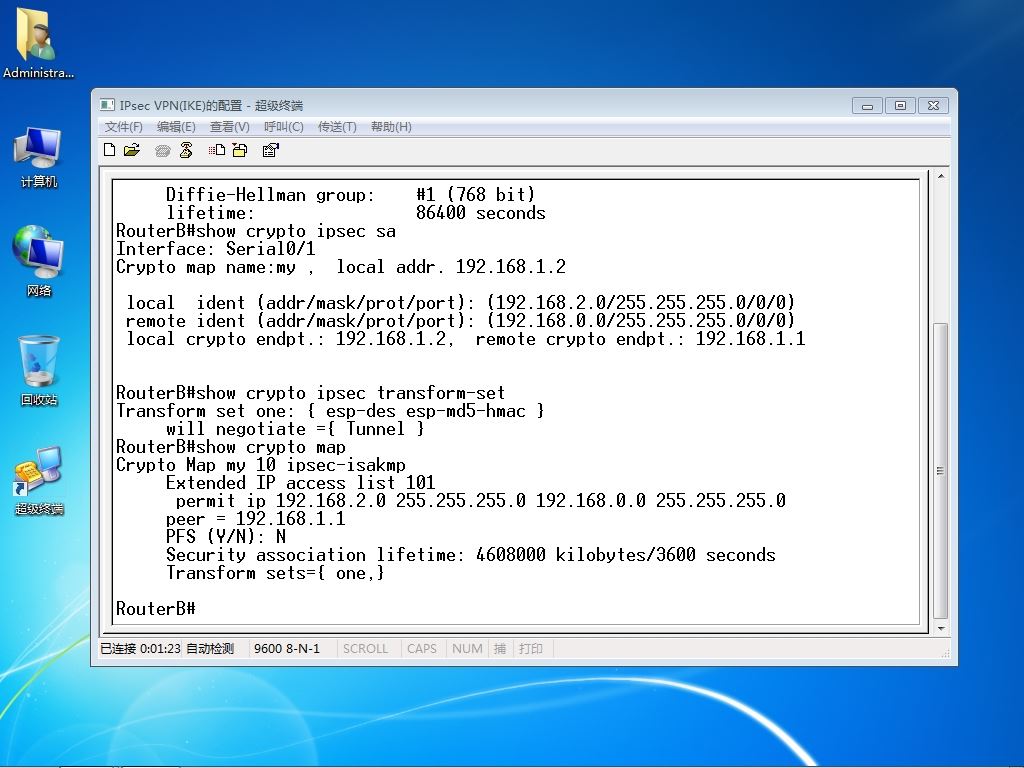Click the final RouterB# prompt line
The image size is (1024, 768).
coord(156,609)
